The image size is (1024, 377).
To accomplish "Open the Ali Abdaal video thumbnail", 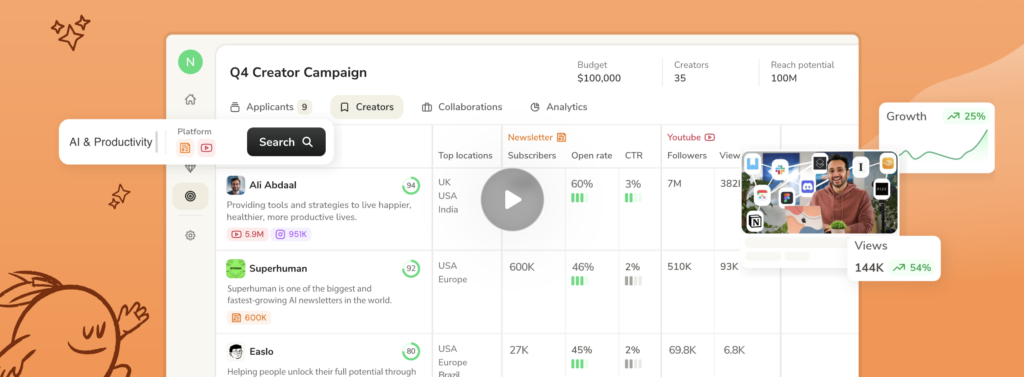I will 820,193.
